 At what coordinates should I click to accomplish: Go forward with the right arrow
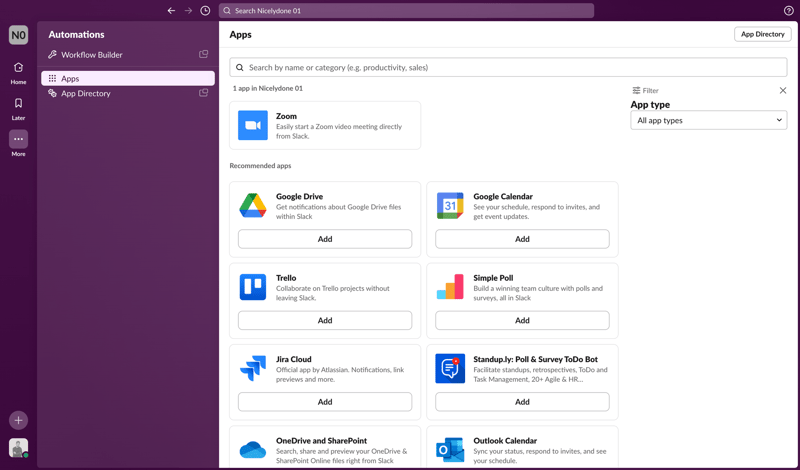click(188, 11)
